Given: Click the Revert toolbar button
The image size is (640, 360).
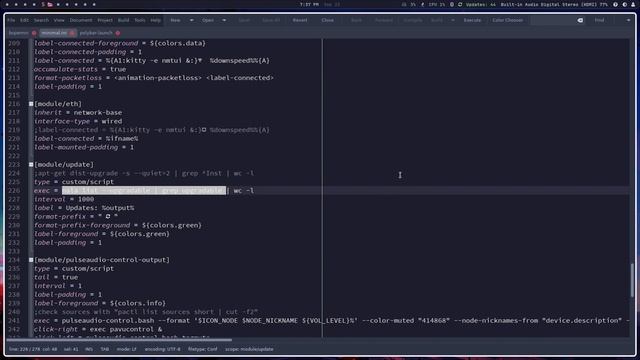Looking at the screenshot, I should 300,20.
